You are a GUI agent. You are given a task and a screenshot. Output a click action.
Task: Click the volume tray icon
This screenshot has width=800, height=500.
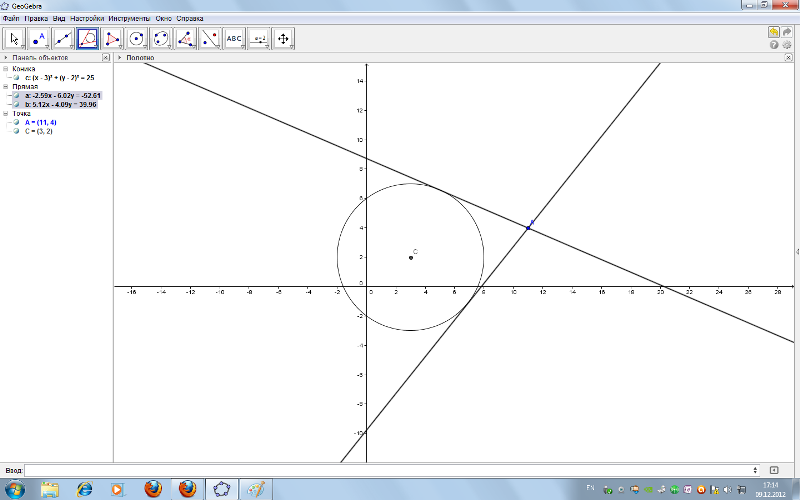click(728, 490)
